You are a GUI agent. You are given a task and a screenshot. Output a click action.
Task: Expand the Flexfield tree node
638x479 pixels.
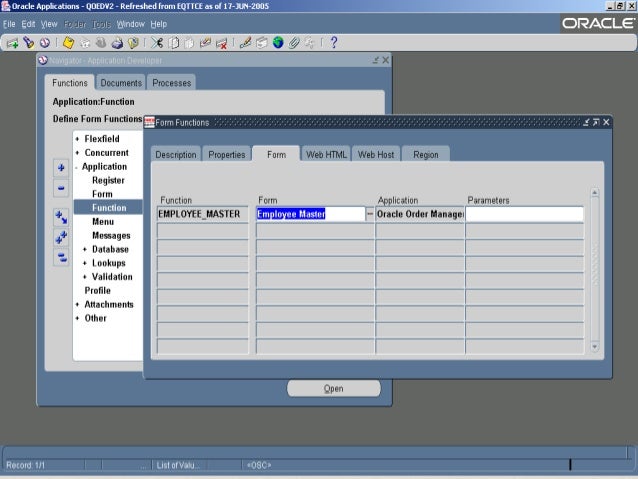pyautogui.click(x=78, y=138)
